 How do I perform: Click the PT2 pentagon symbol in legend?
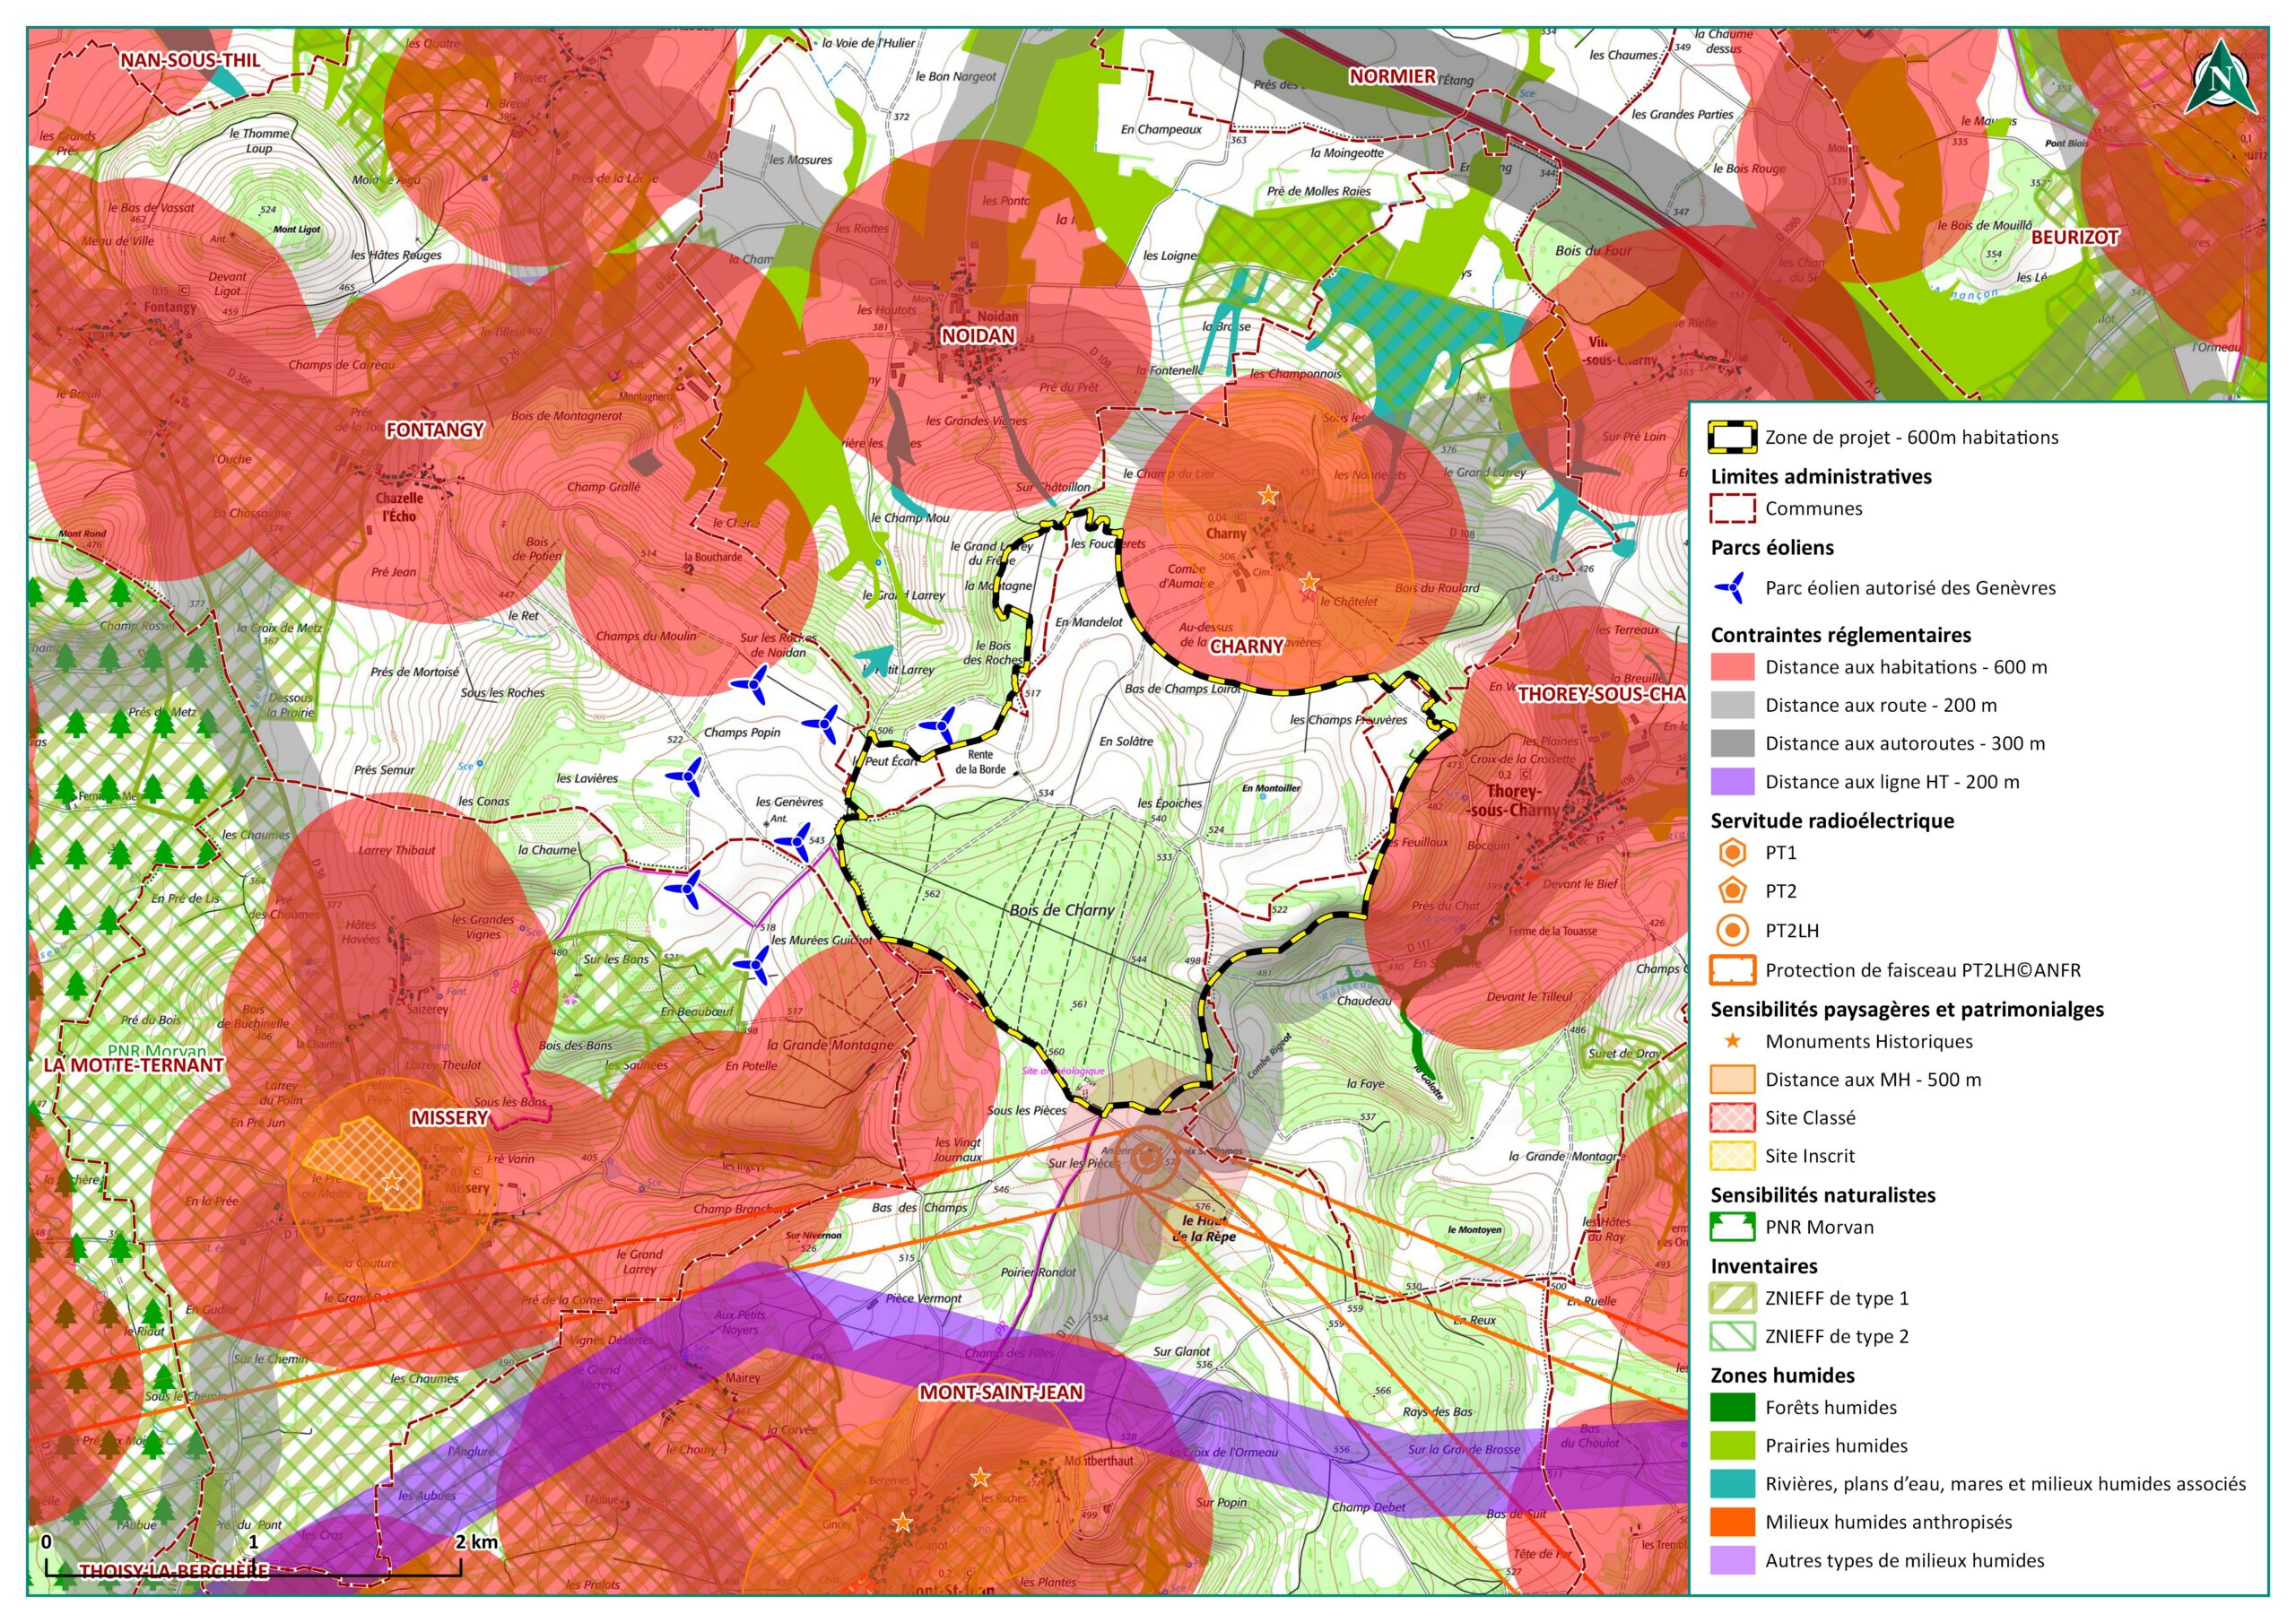[x=1732, y=891]
